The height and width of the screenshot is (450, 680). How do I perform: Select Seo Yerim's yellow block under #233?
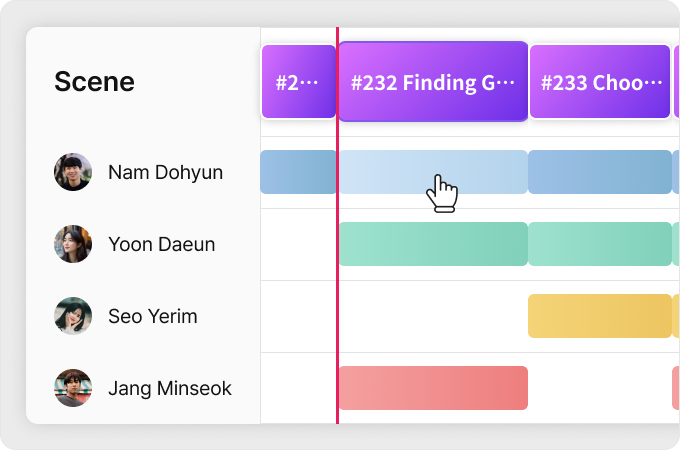(x=599, y=316)
